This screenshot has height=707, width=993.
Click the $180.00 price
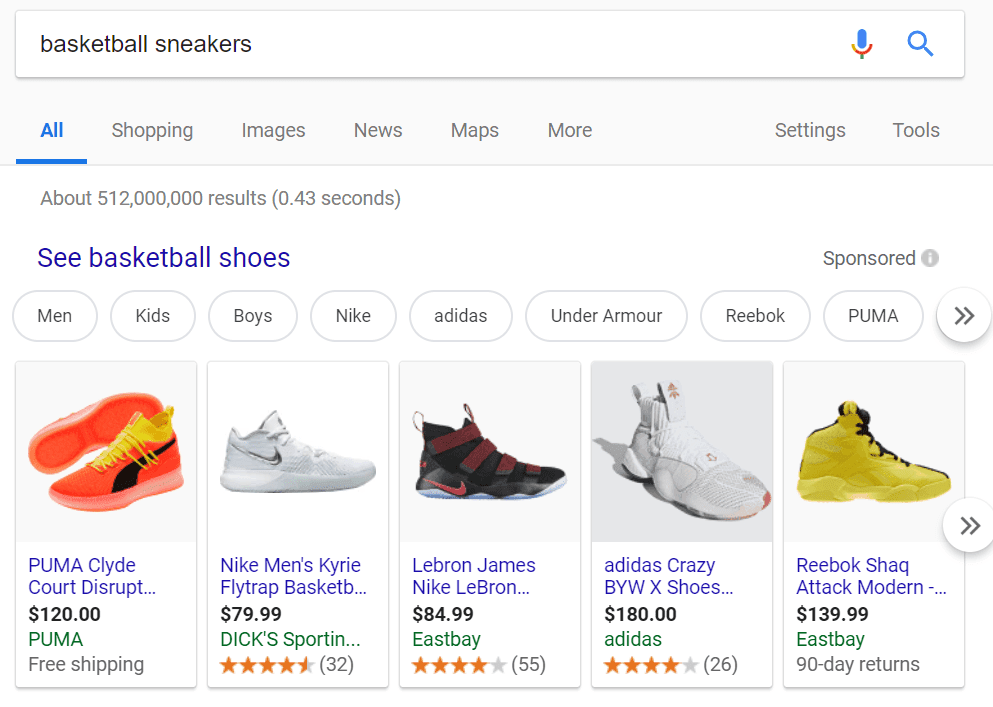coord(640,614)
